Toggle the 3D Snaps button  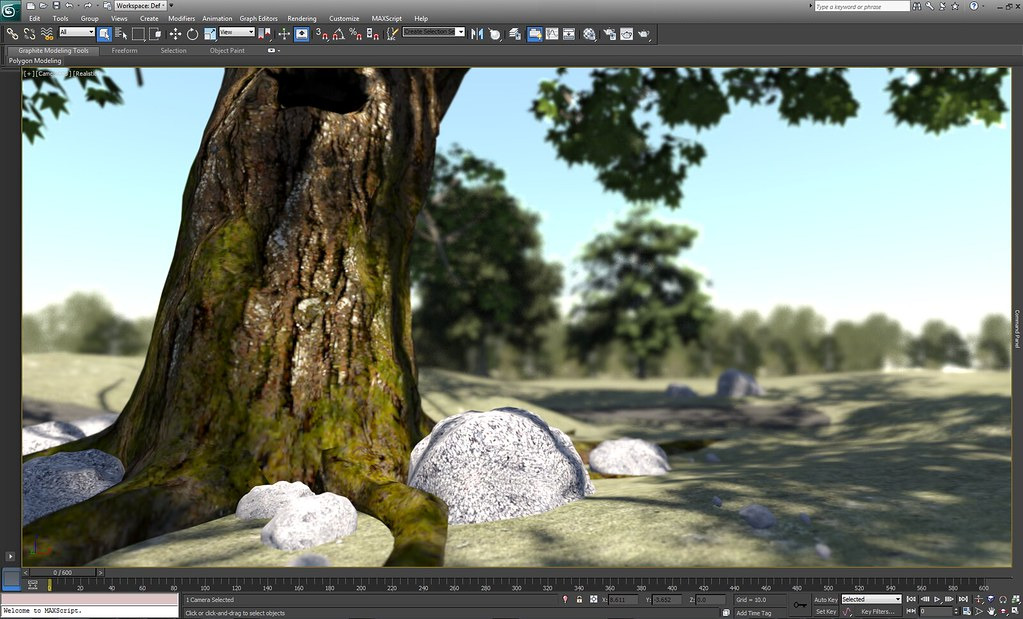(322, 33)
